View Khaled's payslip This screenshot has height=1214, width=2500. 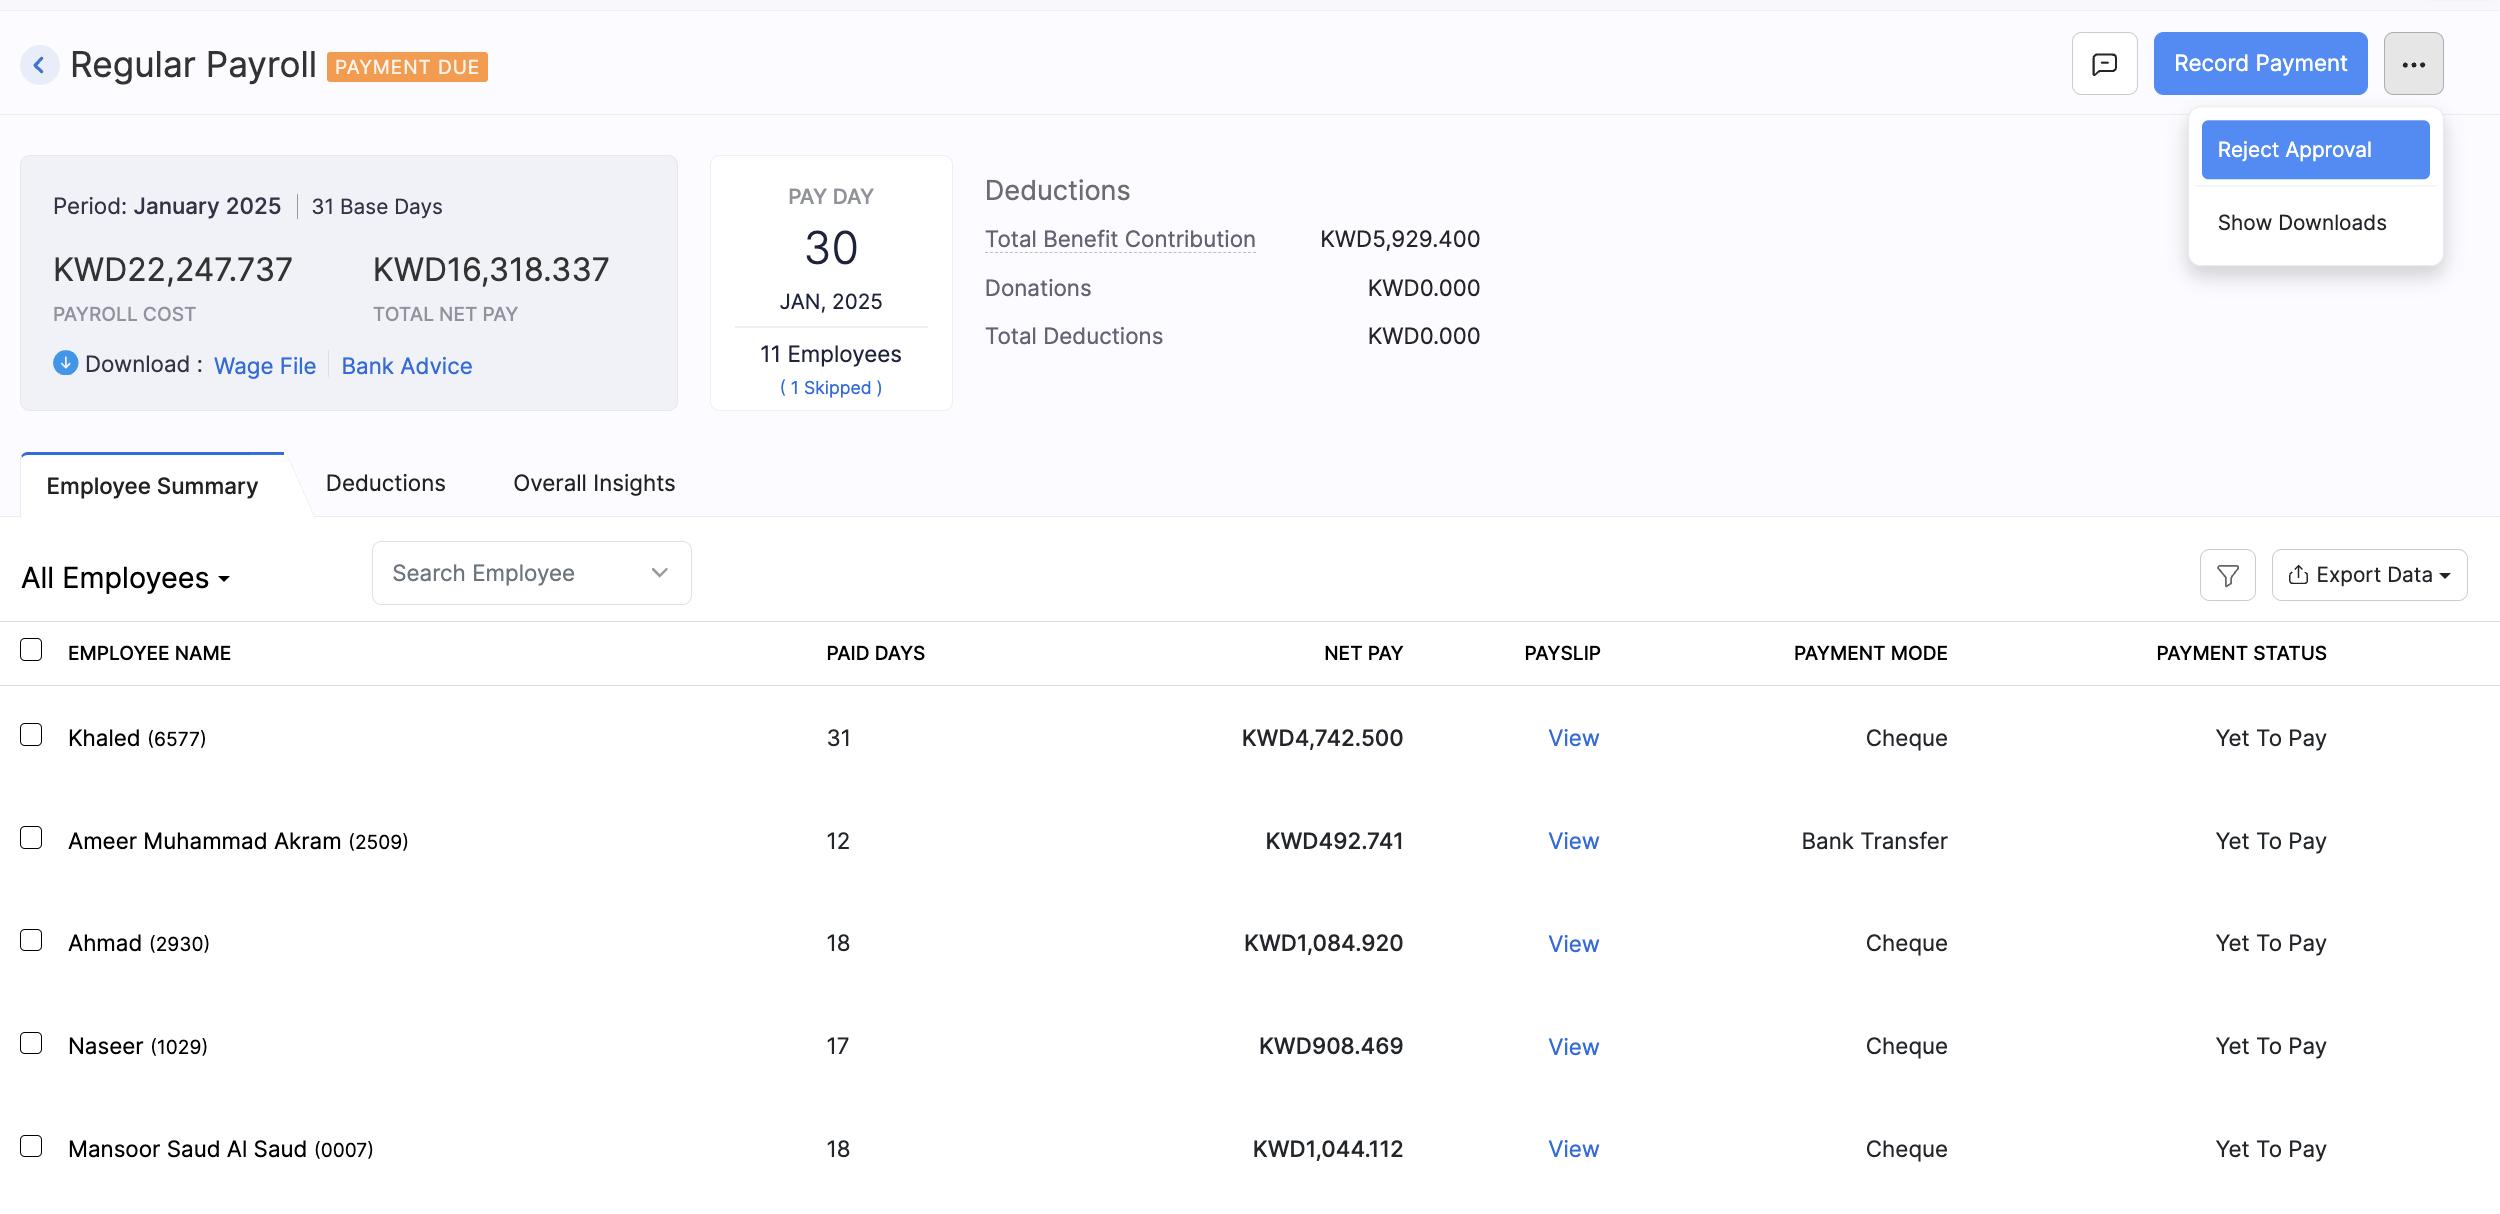click(x=1572, y=738)
